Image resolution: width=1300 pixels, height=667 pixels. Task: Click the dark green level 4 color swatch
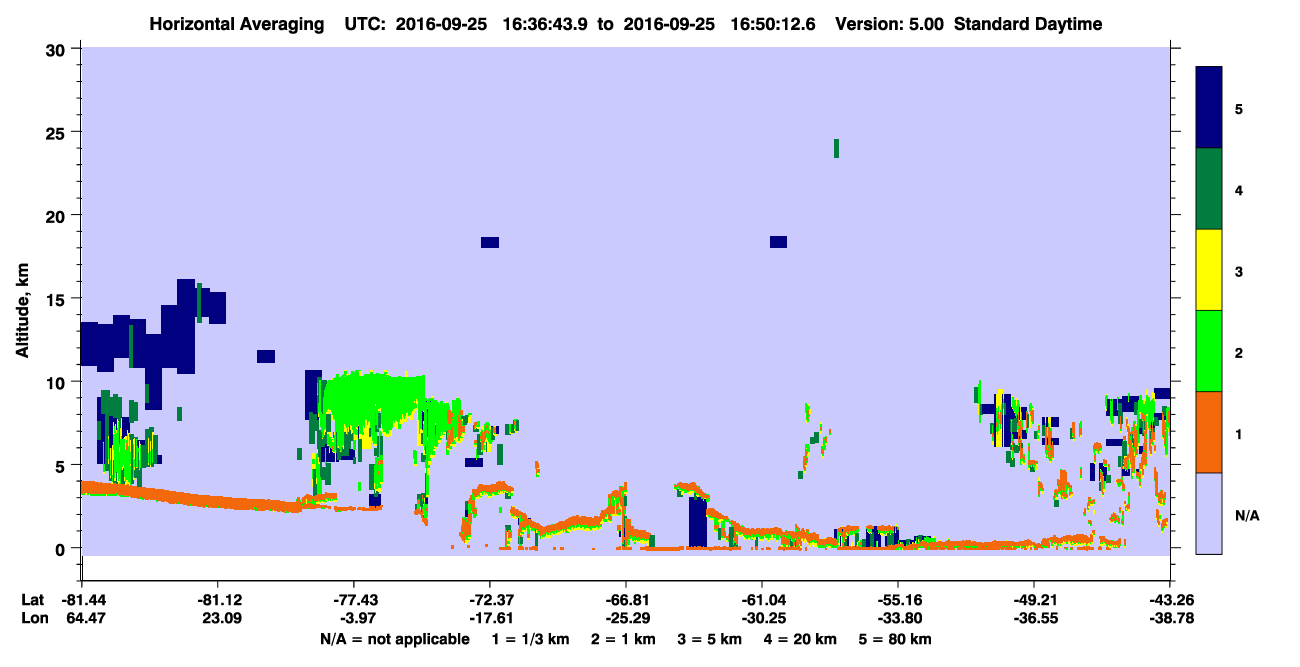coord(1209,189)
